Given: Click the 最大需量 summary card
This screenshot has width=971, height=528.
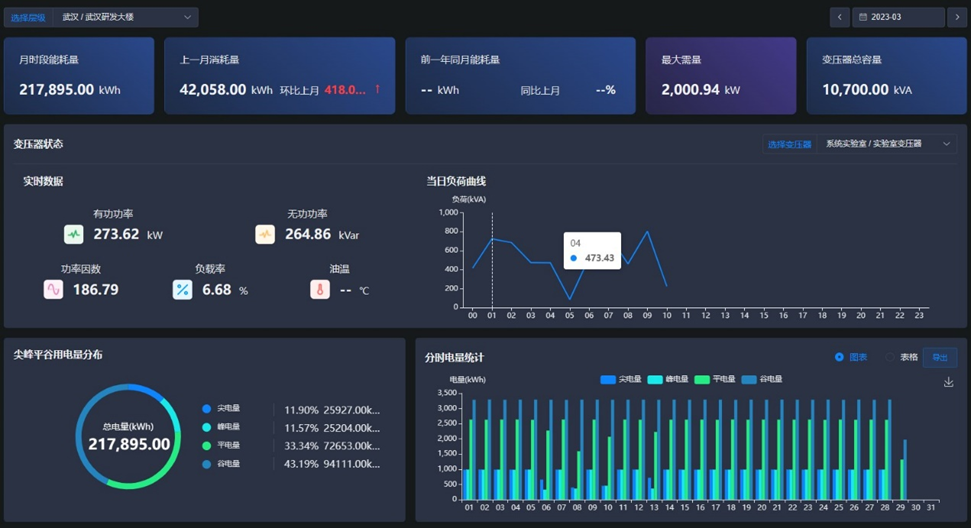Looking at the screenshot, I should [x=720, y=76].
